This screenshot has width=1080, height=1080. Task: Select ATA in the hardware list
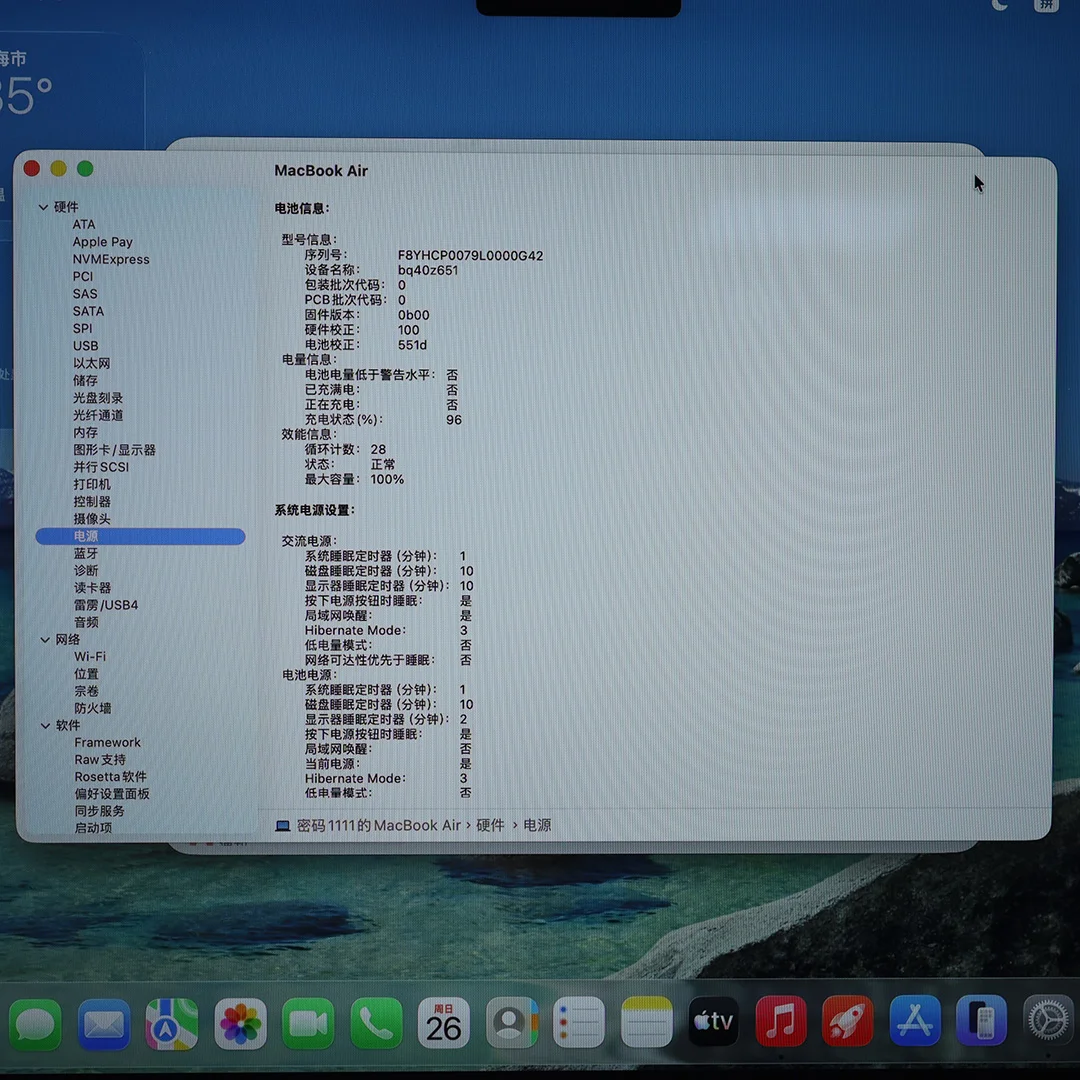click(x=84, y=225)
